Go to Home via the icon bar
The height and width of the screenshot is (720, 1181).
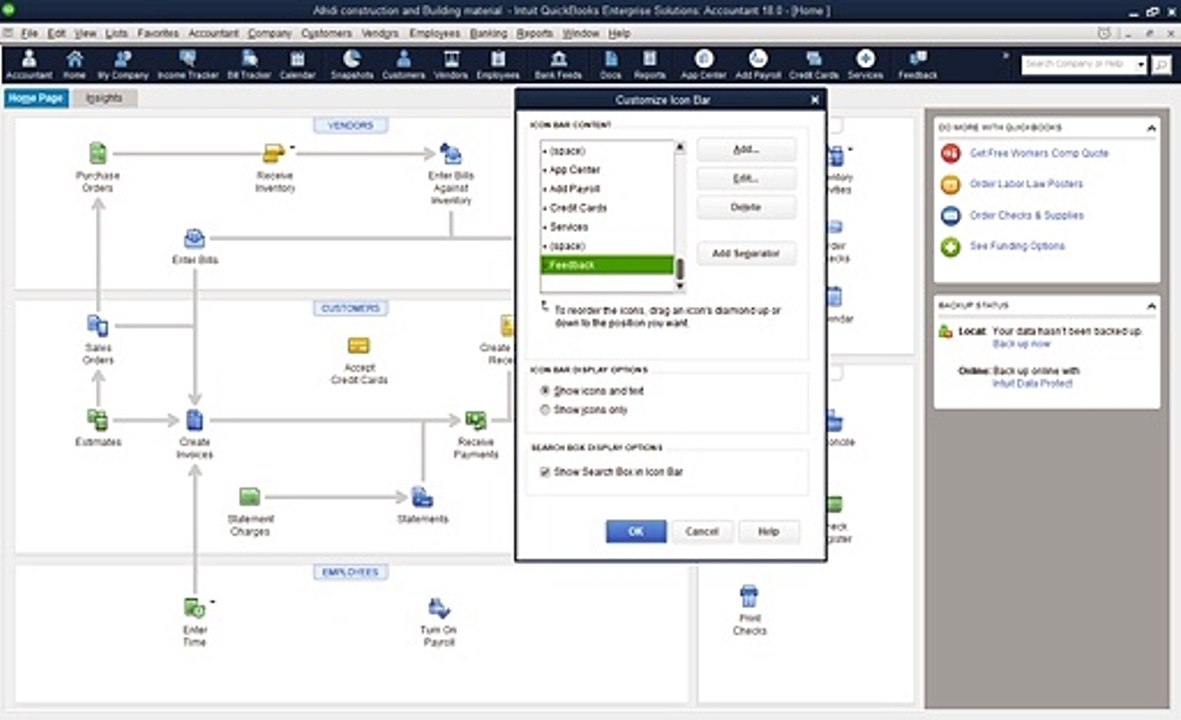(x=74, y=64)
